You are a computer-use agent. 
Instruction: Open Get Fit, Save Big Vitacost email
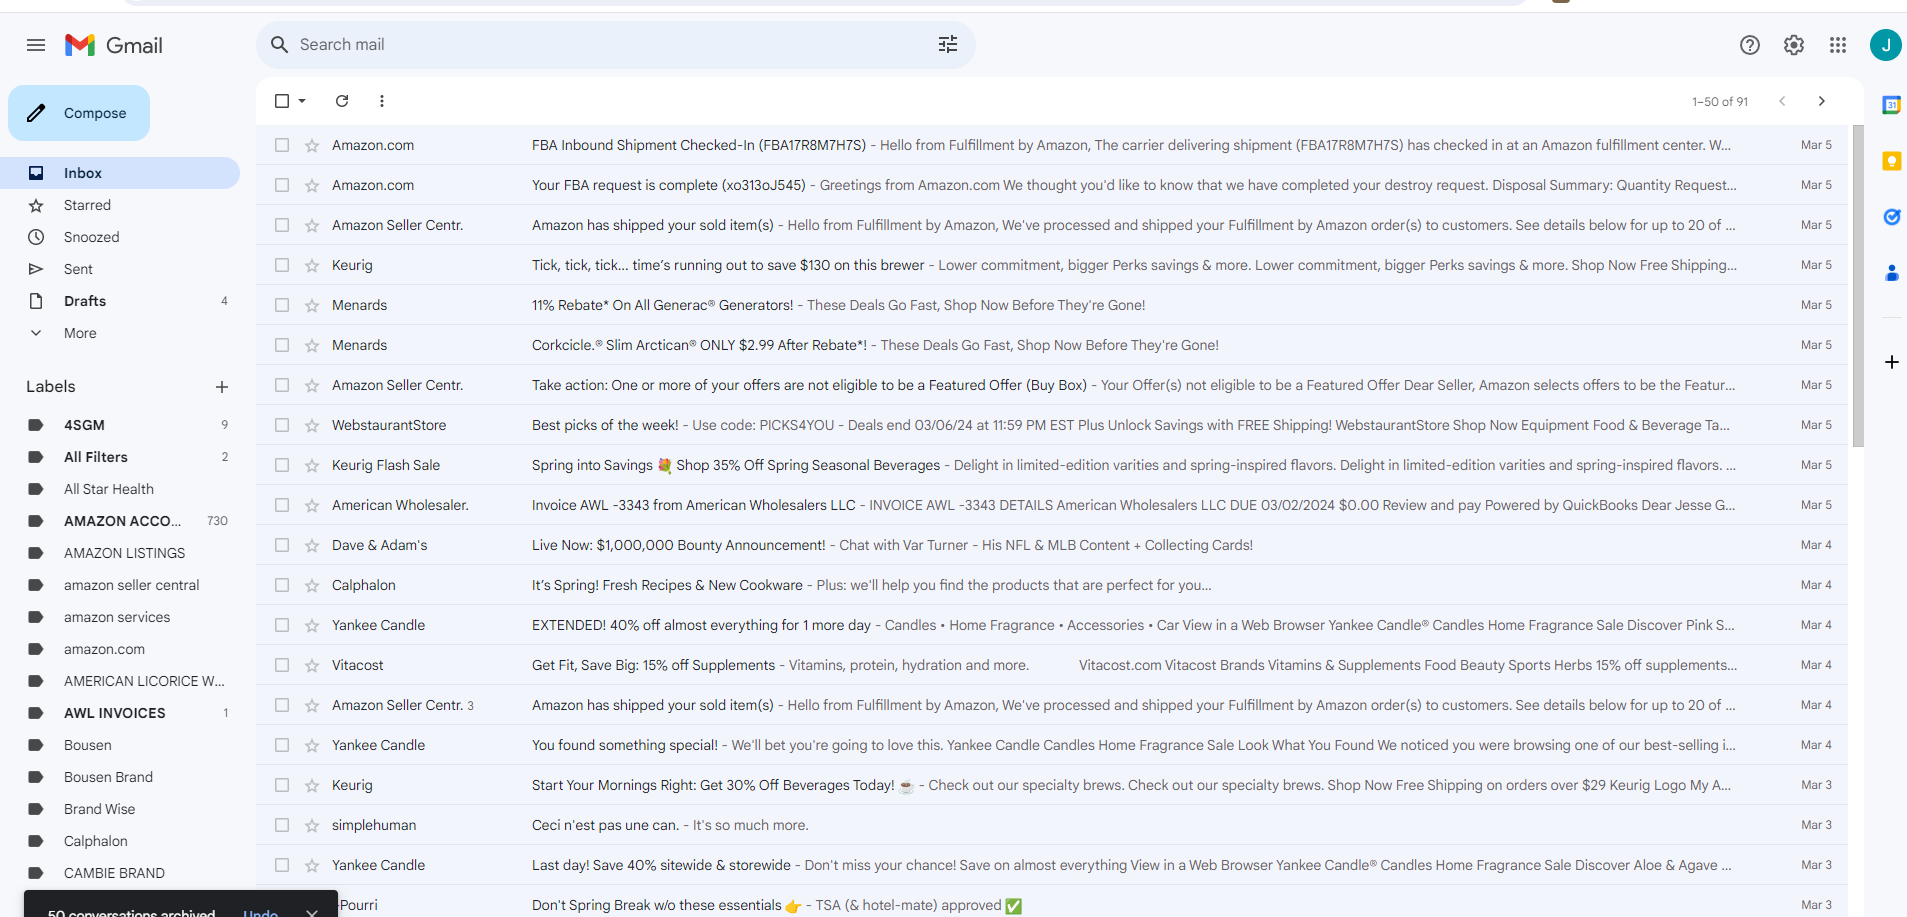point(1052,665)
